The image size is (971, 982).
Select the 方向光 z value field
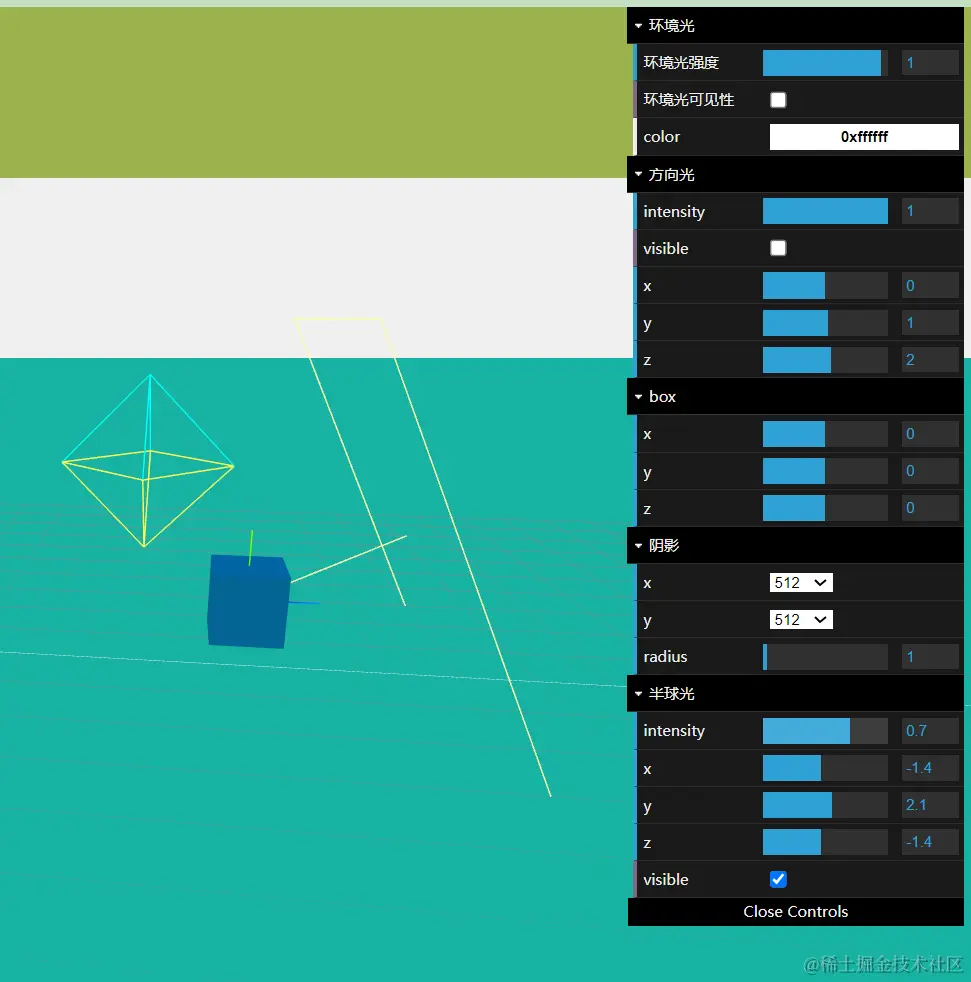(x=930, y=360)
